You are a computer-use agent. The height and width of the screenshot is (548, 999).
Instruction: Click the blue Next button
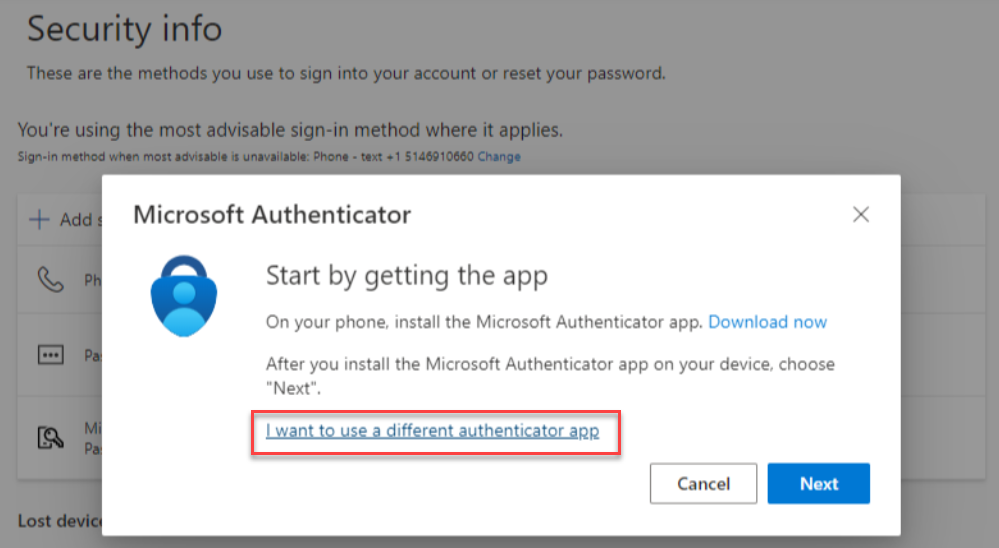click(818, 484)
